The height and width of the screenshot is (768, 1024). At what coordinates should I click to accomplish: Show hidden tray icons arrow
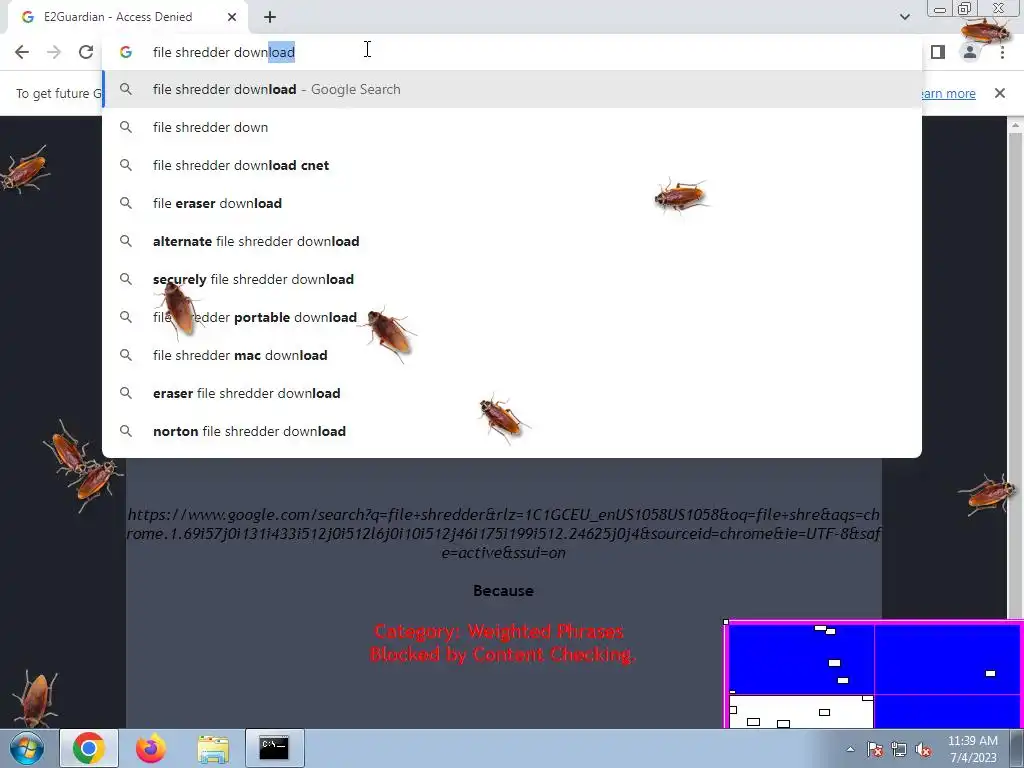(x=850, y=749)
